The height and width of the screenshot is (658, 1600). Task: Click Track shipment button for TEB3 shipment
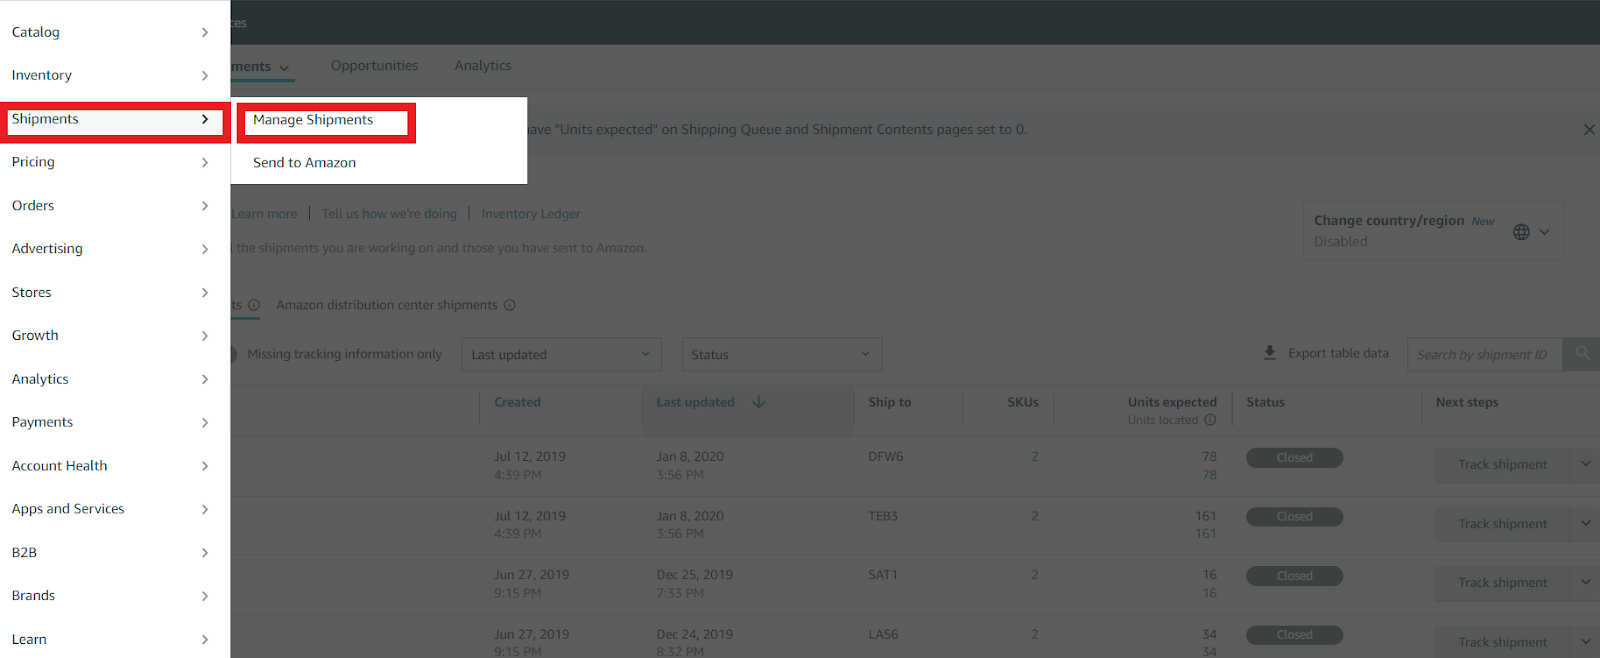point(1502,524)
